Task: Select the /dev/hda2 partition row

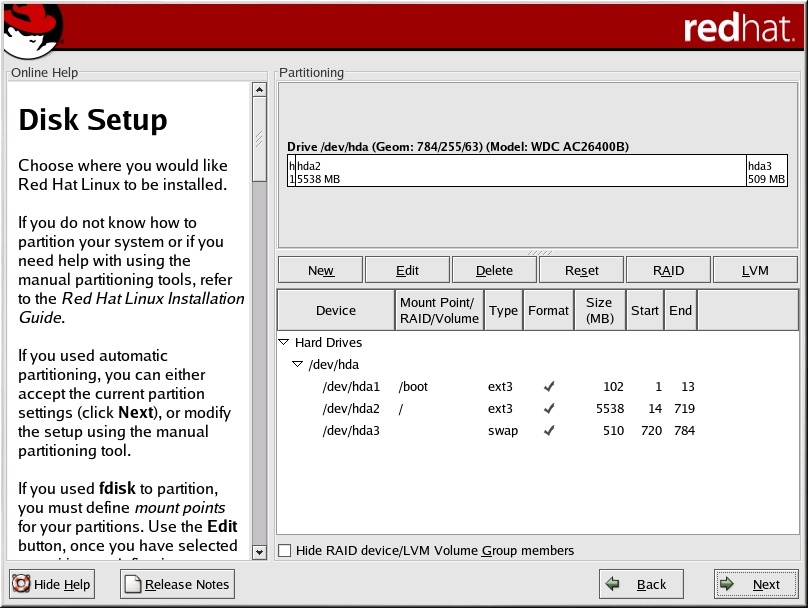Action: pos(351,409)
